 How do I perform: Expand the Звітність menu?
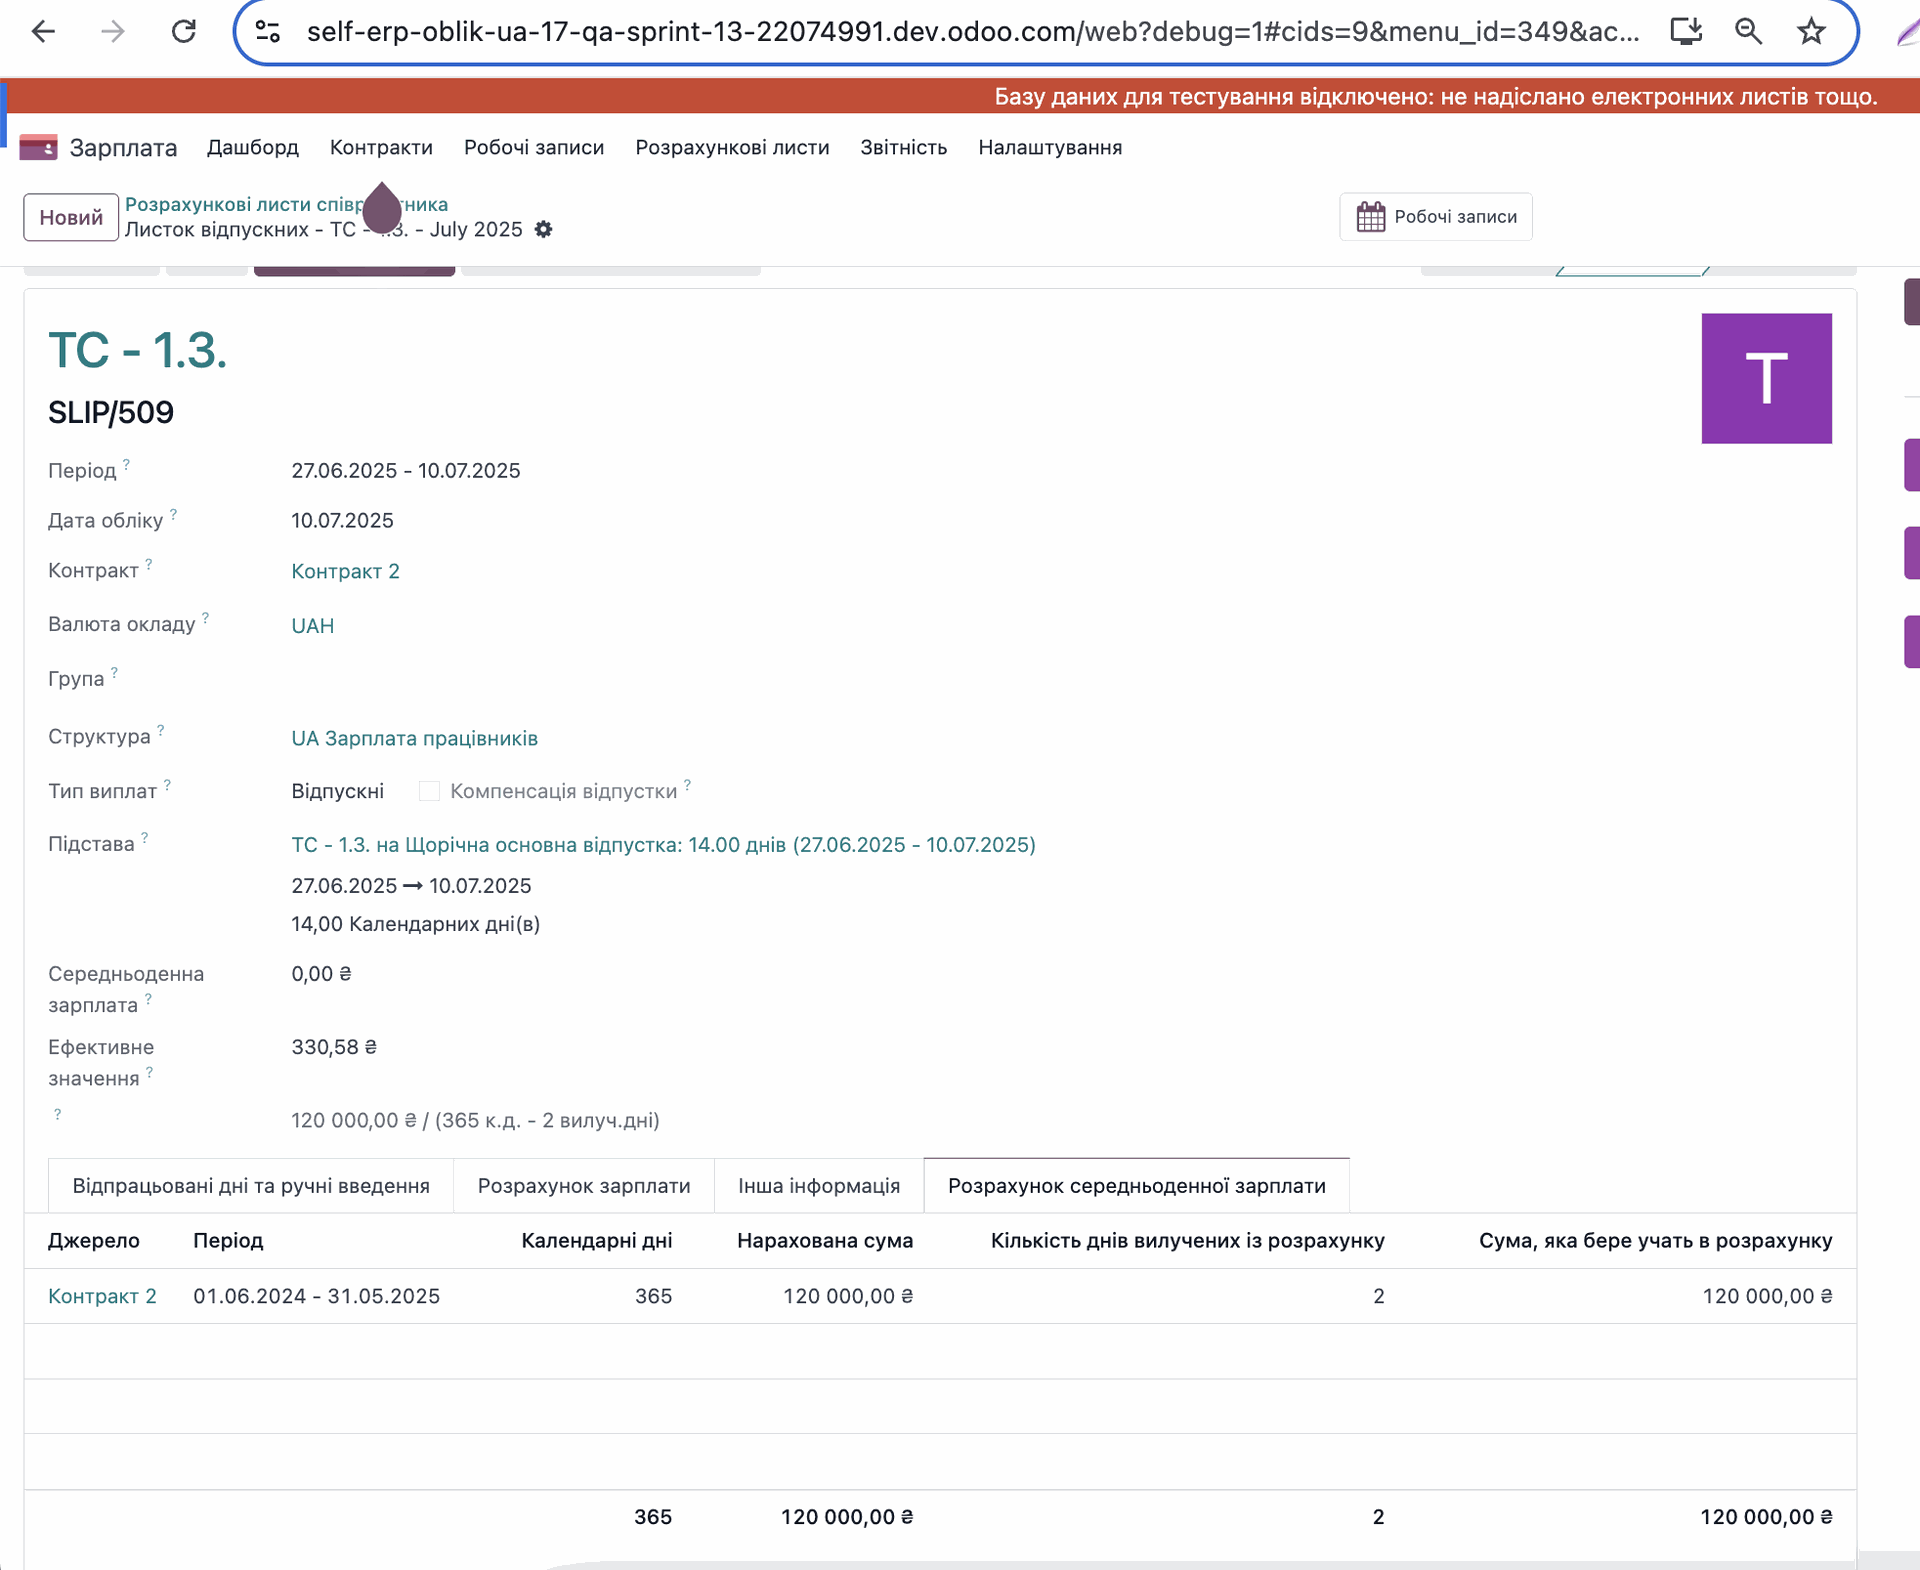[903, 148]
